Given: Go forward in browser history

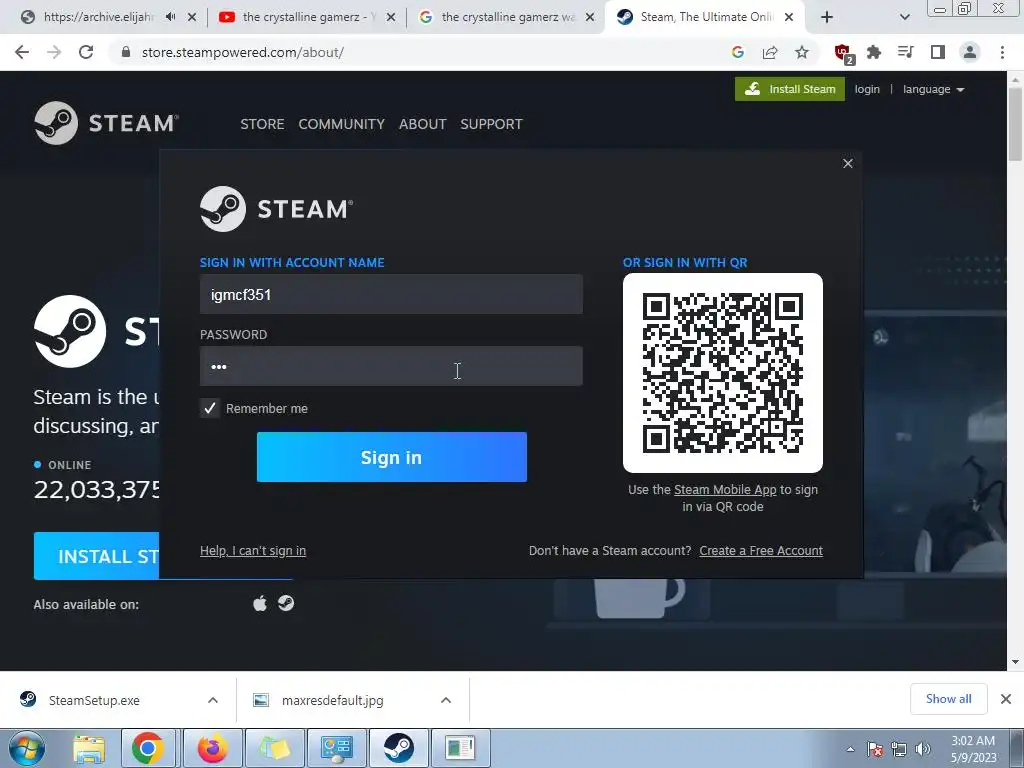Looking at the screenshot, I should [54, 52].
